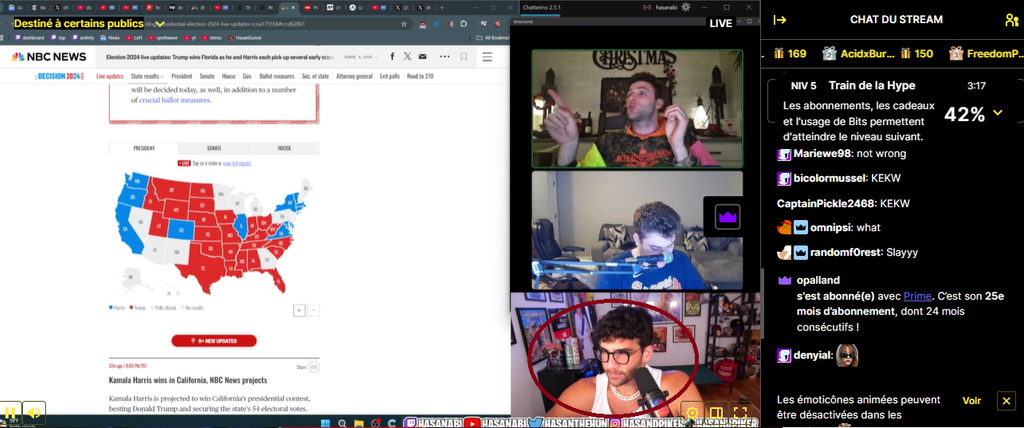The width and height of the screenshot is (1024, 428).
Task: Toggle theater mode in the player
Action: point(716,412)
